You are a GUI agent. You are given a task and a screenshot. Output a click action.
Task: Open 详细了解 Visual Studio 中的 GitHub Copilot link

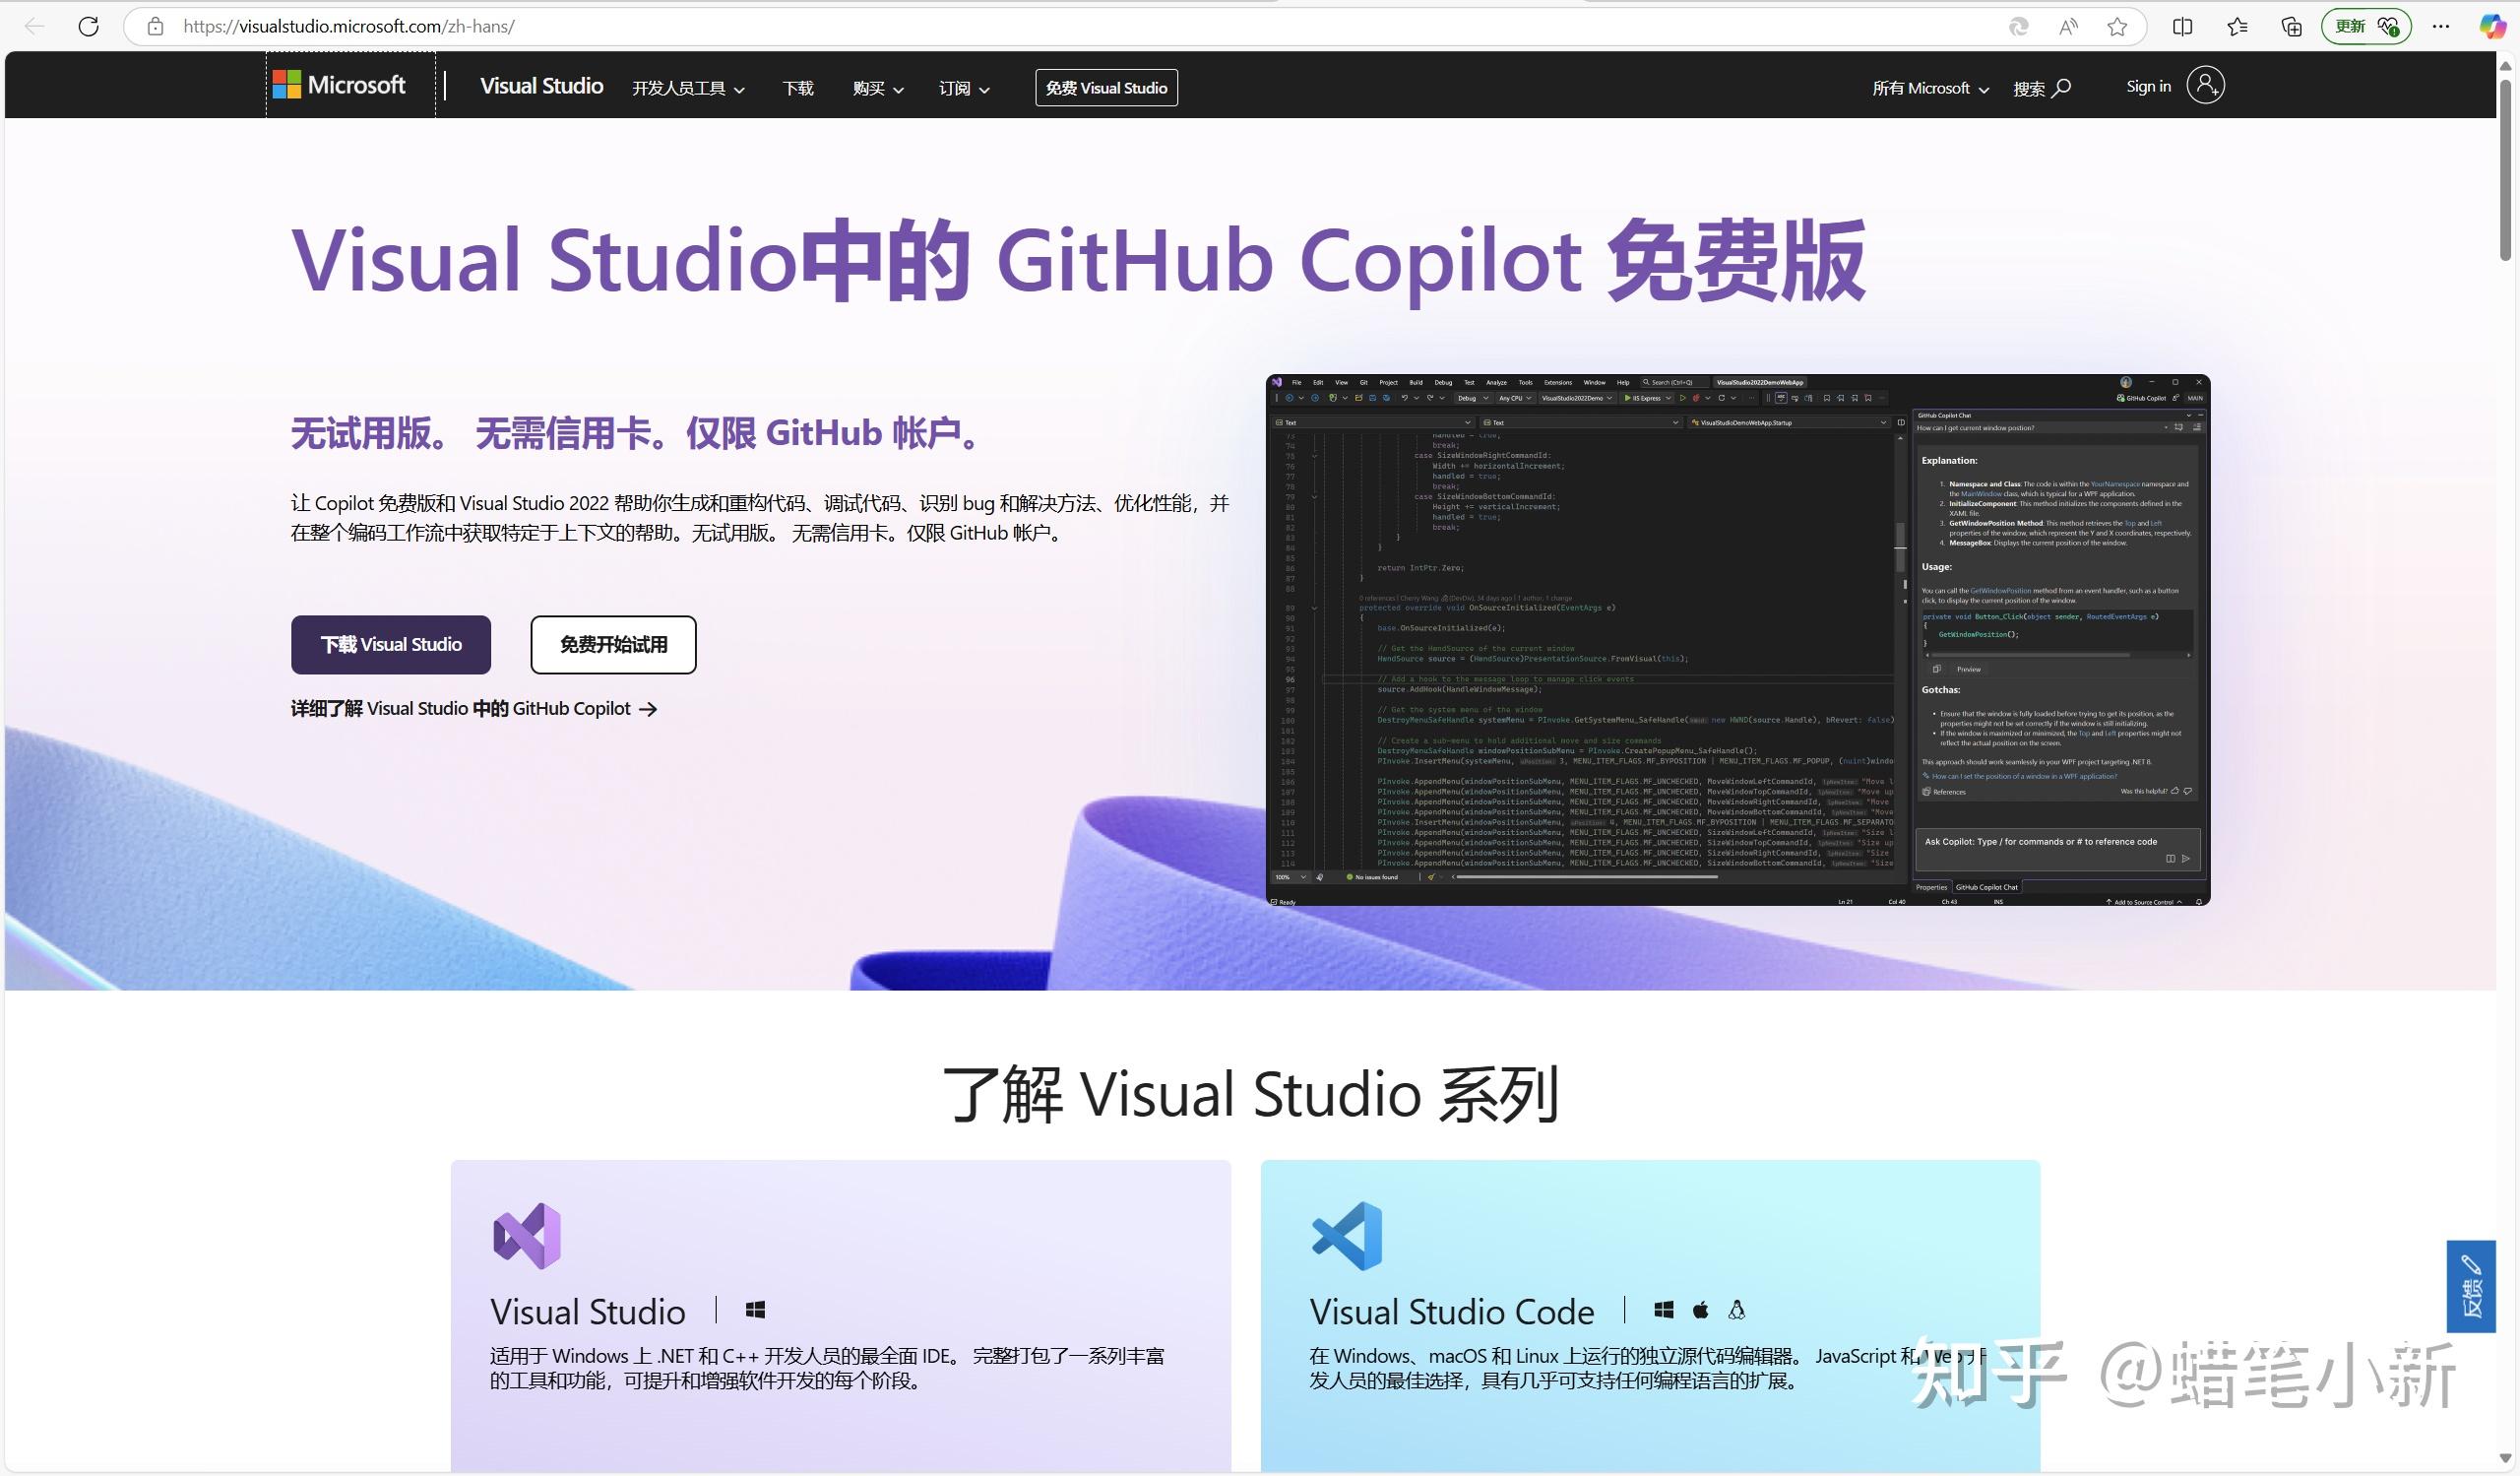[x=472, y=708]
